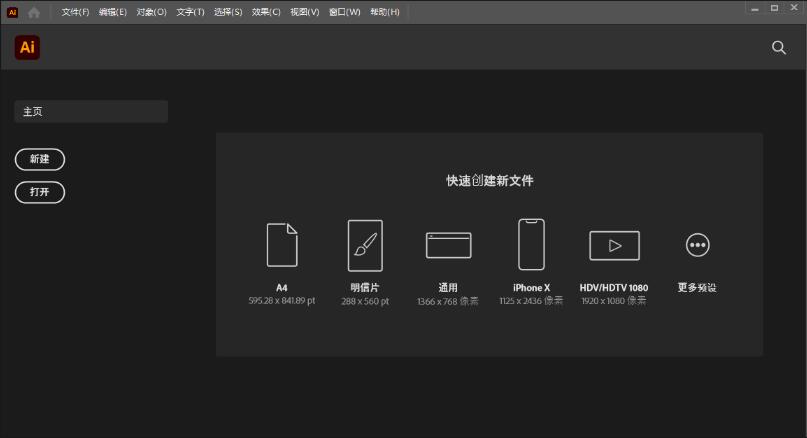Select the HDV/HDTV 1080 video preset icon

(x=614, y=245)
